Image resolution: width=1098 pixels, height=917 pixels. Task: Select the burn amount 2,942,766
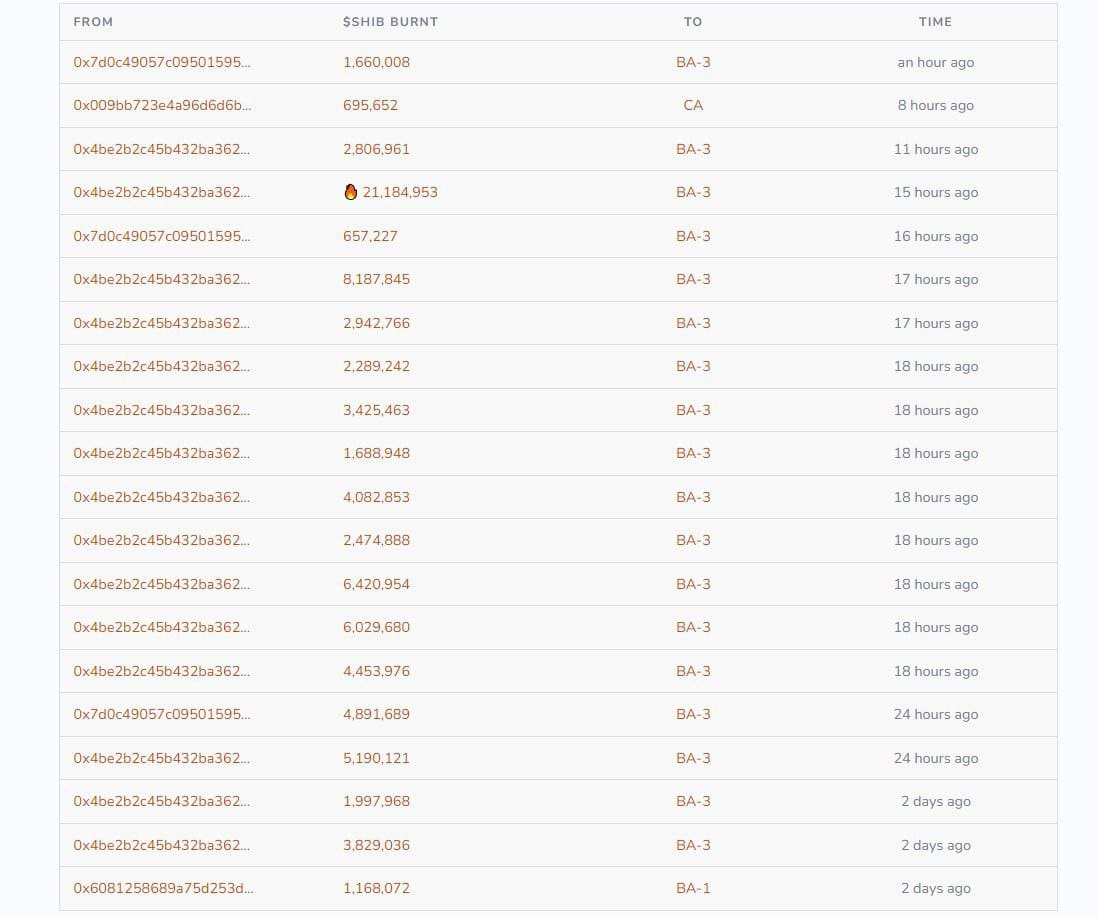(376, 323)
